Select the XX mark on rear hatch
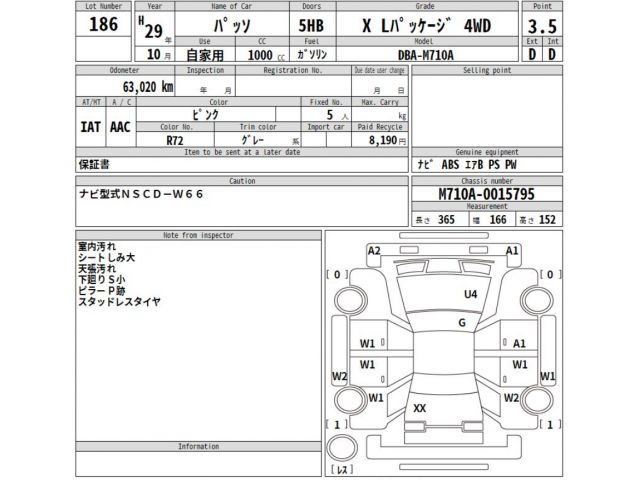The image size is (640, 480). coord(420,408)
